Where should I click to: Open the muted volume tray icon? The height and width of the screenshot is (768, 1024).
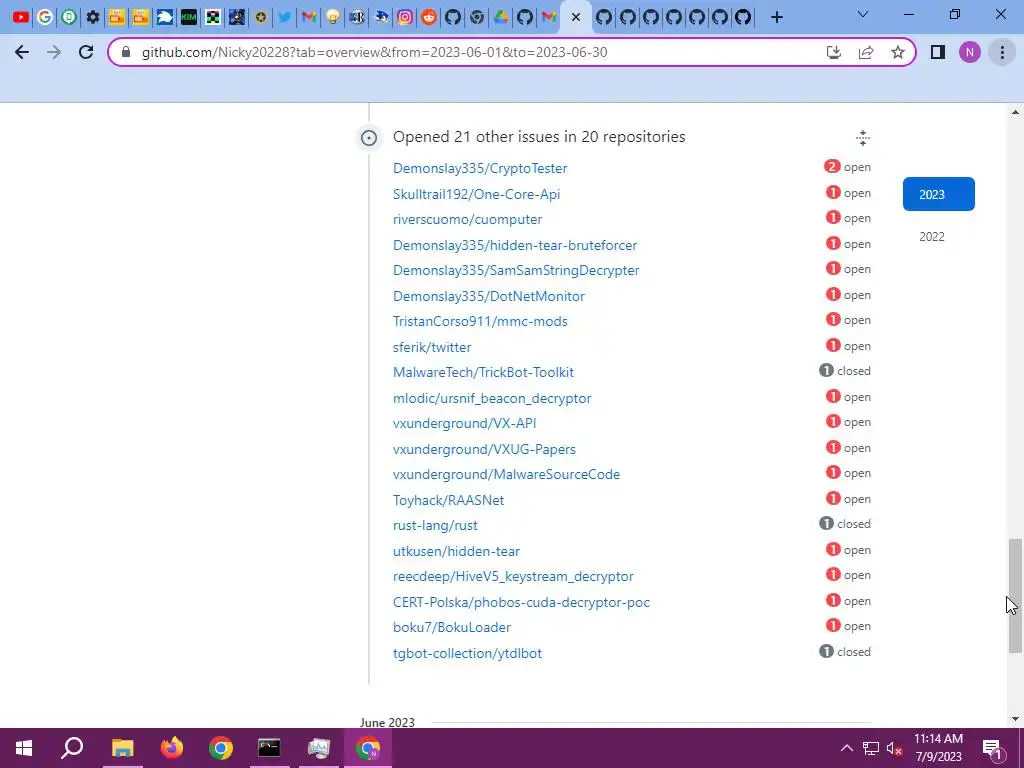pos(894,748)
